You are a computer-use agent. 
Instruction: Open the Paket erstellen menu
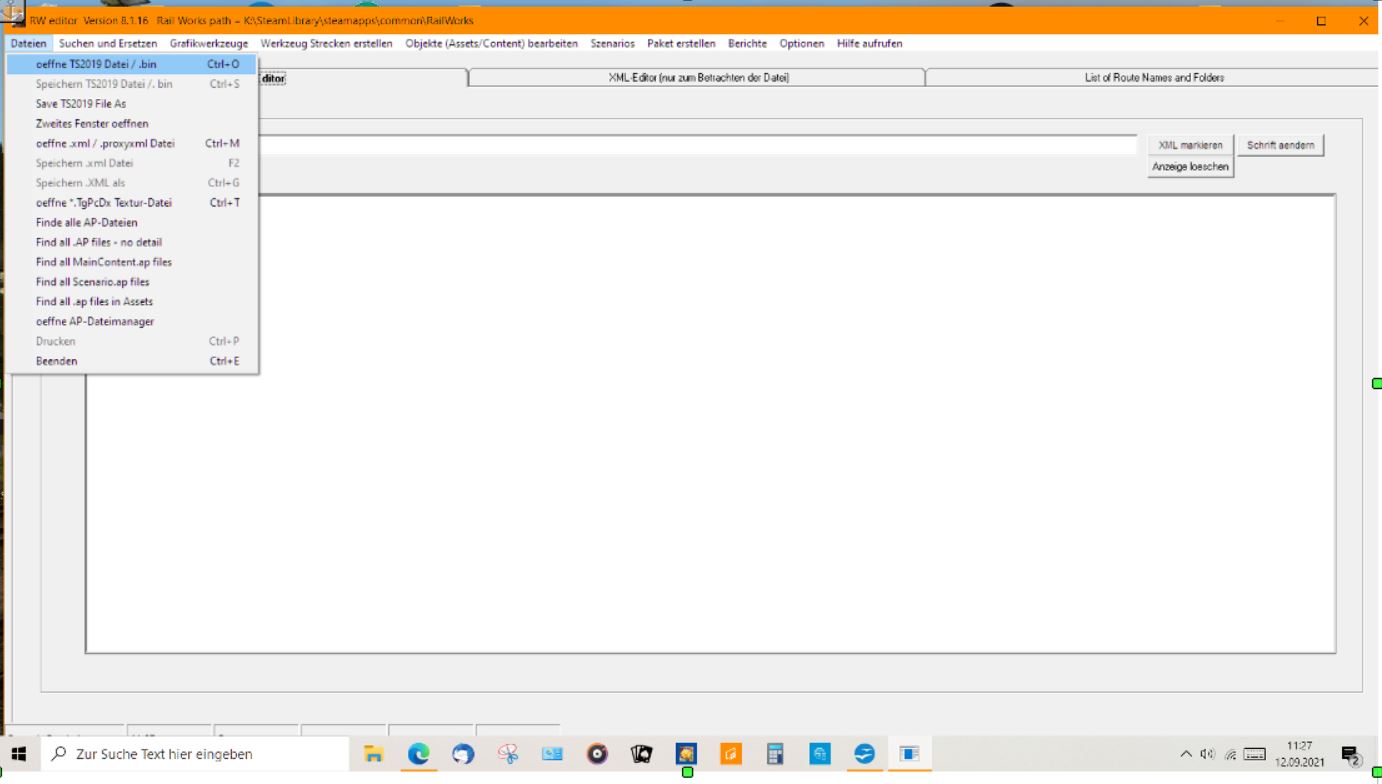[681, 43]
